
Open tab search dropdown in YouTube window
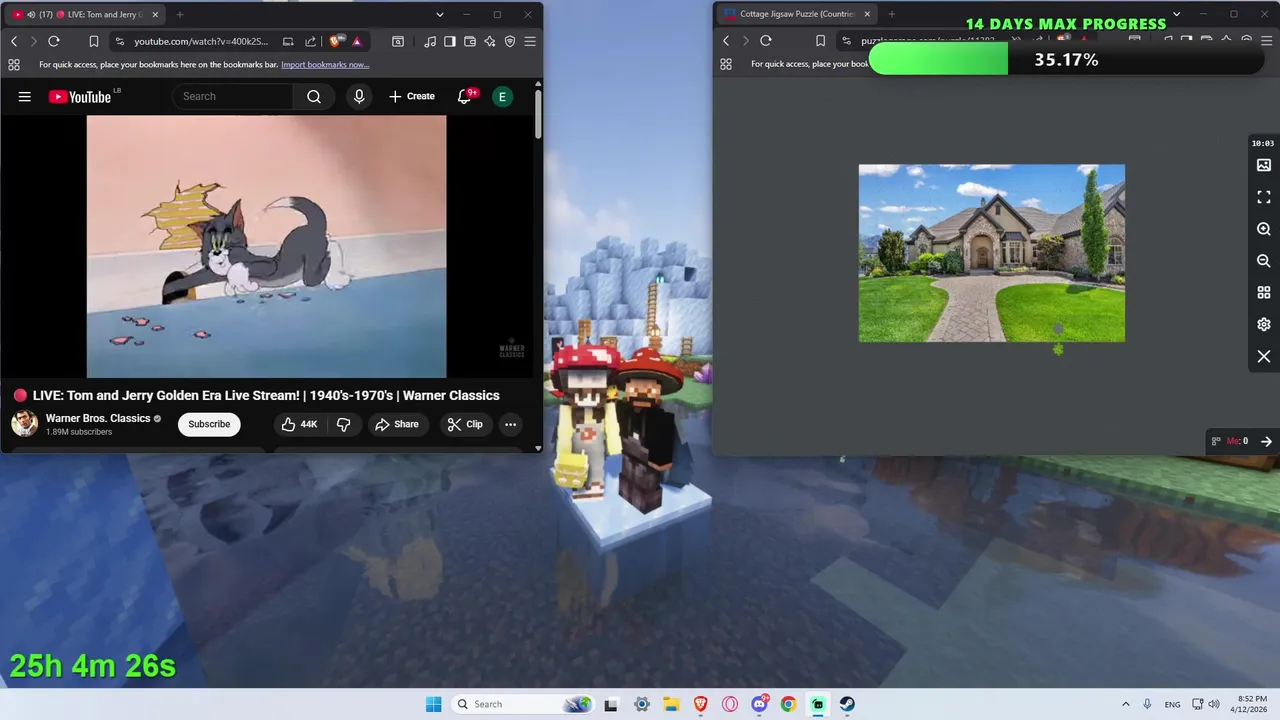coord(440,14)
